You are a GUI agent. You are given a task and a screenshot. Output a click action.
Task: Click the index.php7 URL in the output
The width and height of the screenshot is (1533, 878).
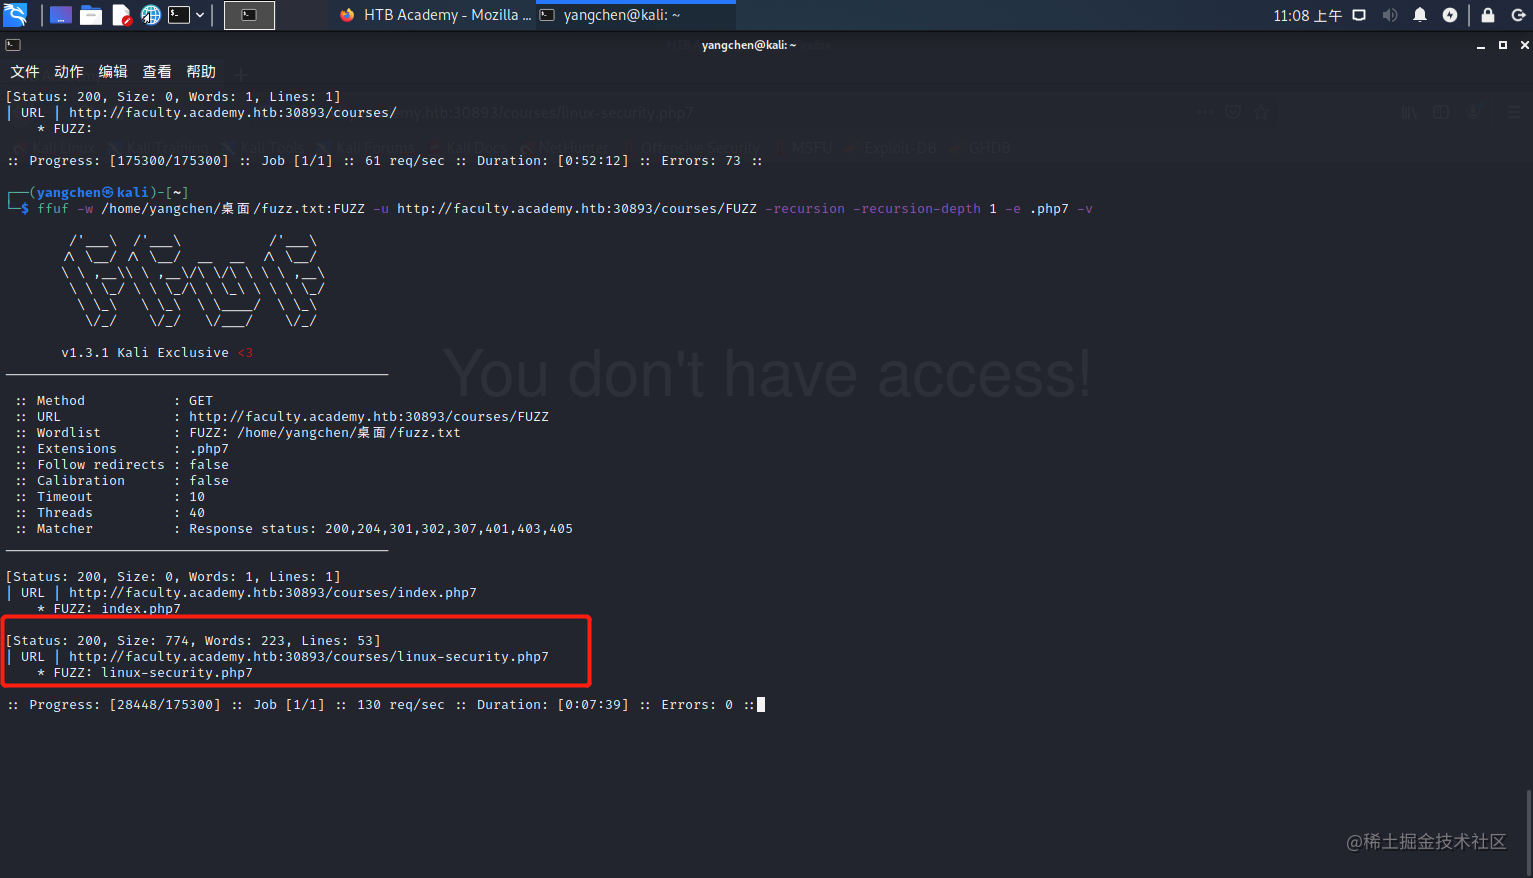tap(273, 592)
